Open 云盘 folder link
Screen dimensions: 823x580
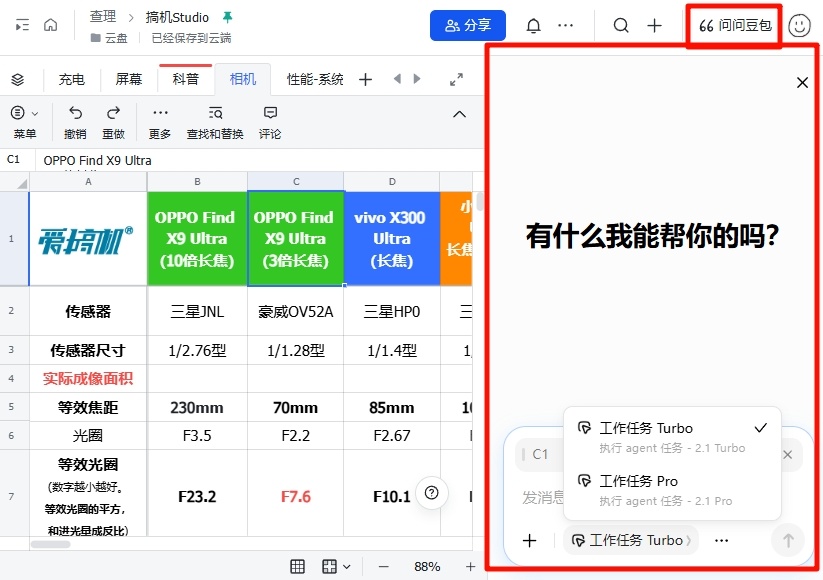click(x=109, y=38)
